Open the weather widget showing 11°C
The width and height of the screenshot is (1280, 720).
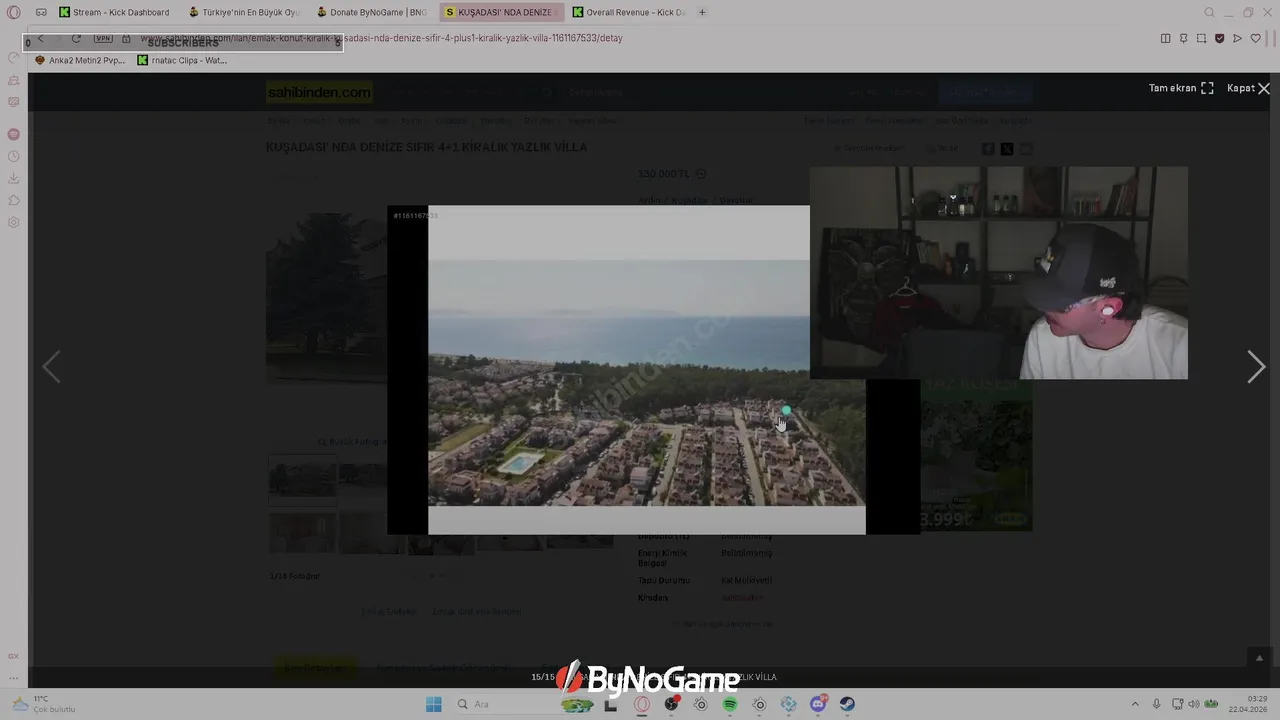42,704
